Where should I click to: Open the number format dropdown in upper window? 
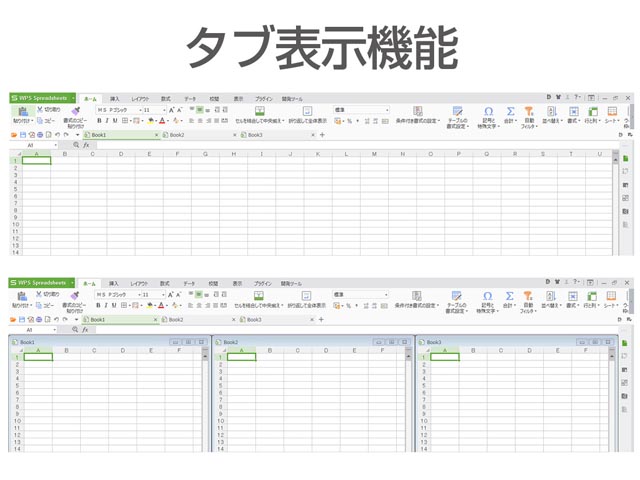[387, 110]
